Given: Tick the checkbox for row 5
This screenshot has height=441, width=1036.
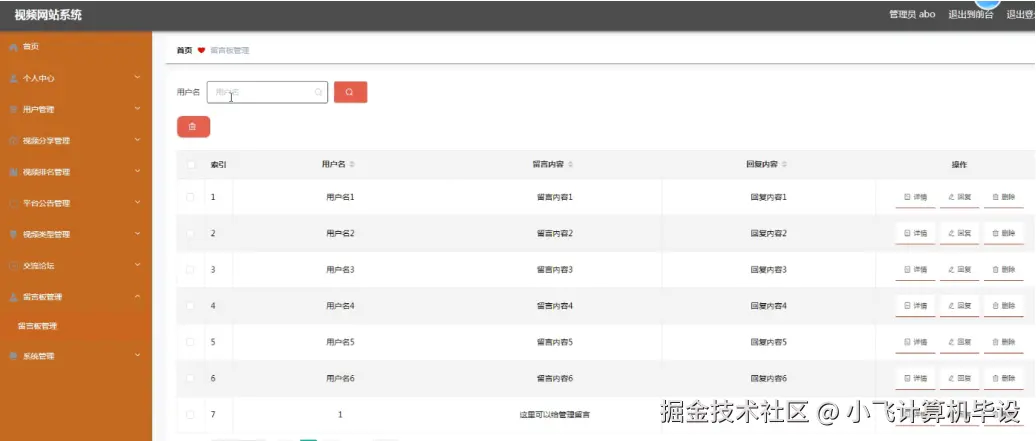Looking at the screenshot, I should (190, 342).
